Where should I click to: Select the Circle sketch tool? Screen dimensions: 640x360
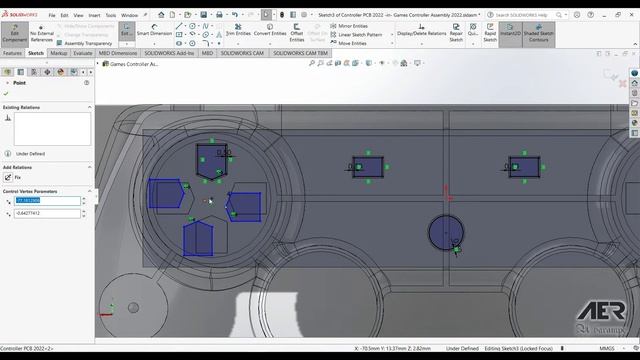[192, 26]
